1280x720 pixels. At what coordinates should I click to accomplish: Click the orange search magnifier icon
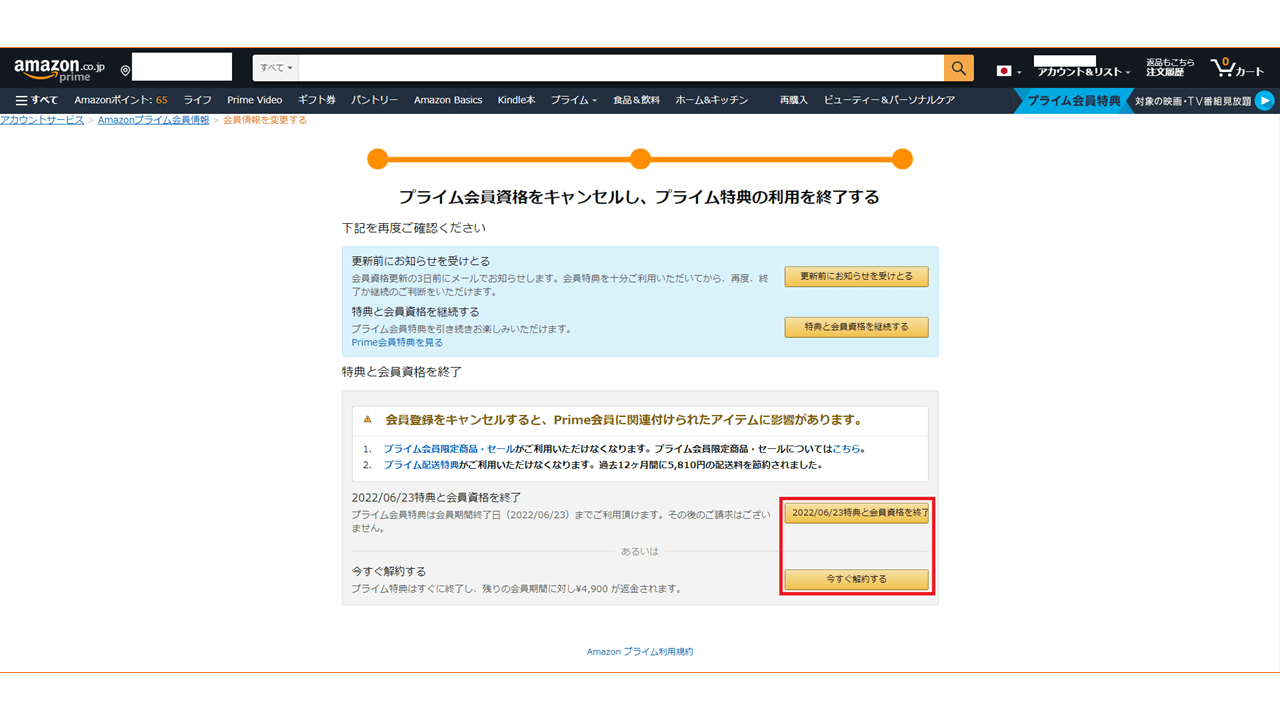click(957, 67)
